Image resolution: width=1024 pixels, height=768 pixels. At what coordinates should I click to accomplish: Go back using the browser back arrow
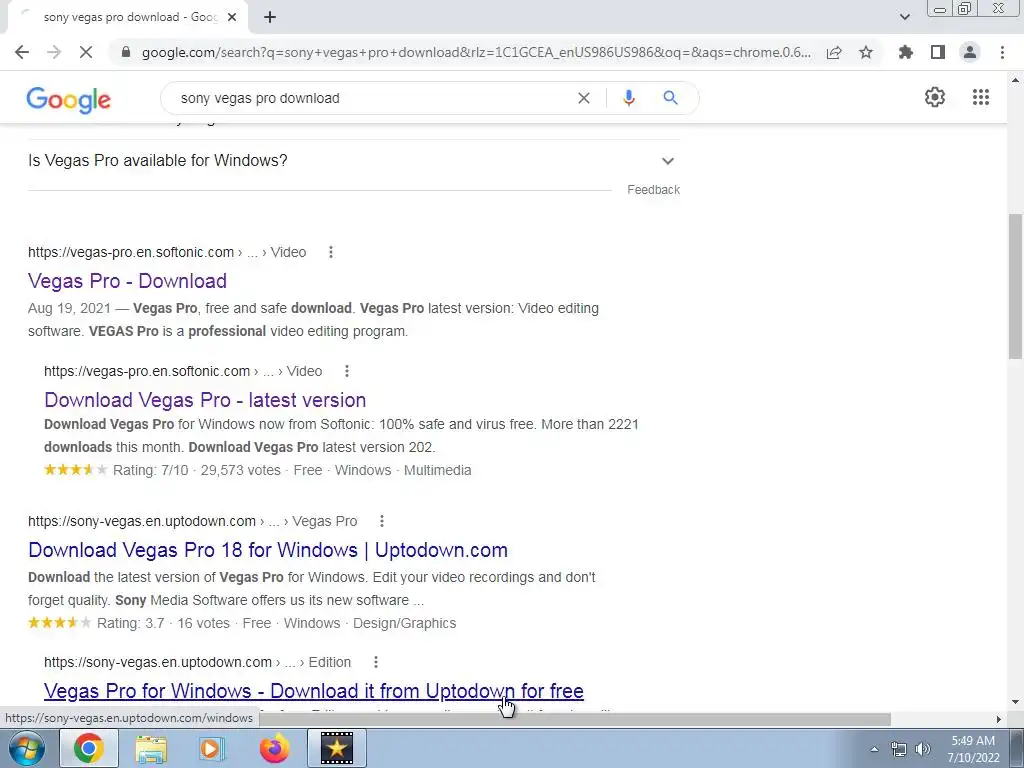point(22,52)
